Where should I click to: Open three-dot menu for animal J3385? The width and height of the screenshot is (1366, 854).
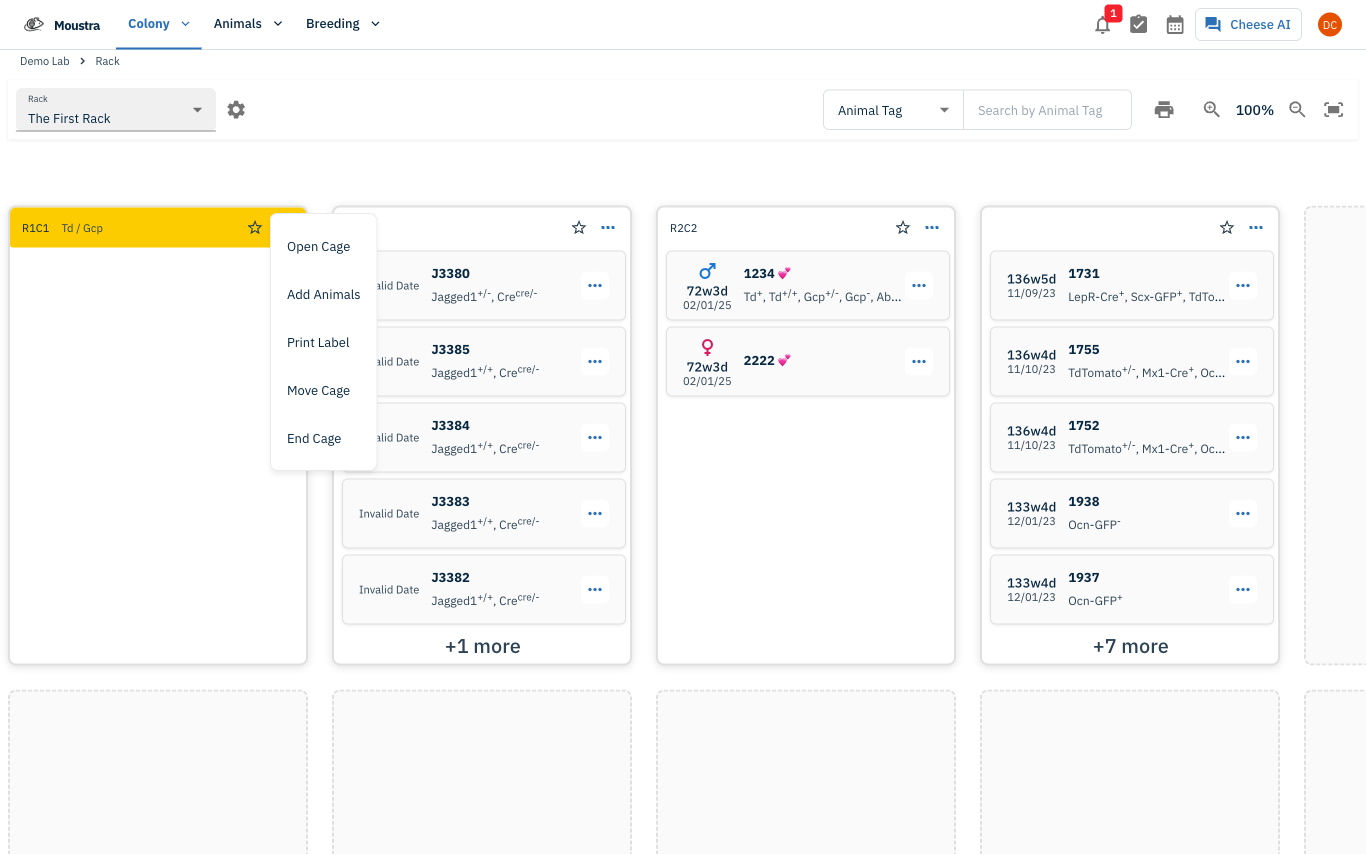[595, 362]
